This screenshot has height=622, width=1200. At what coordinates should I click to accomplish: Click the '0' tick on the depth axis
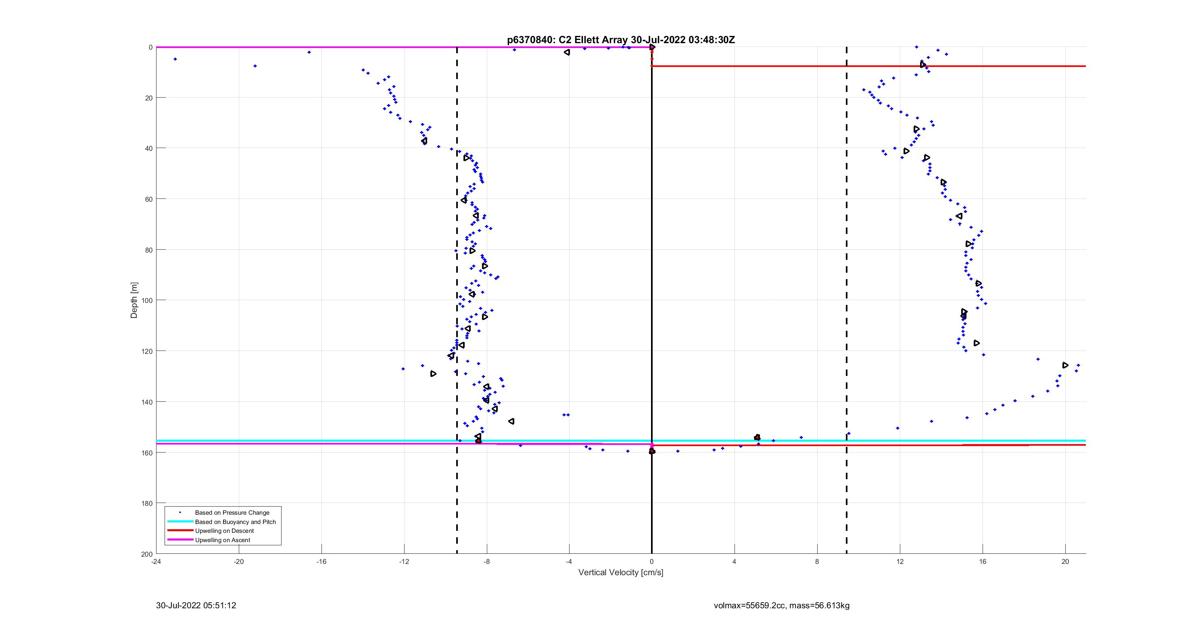click(x=150, y=47)
